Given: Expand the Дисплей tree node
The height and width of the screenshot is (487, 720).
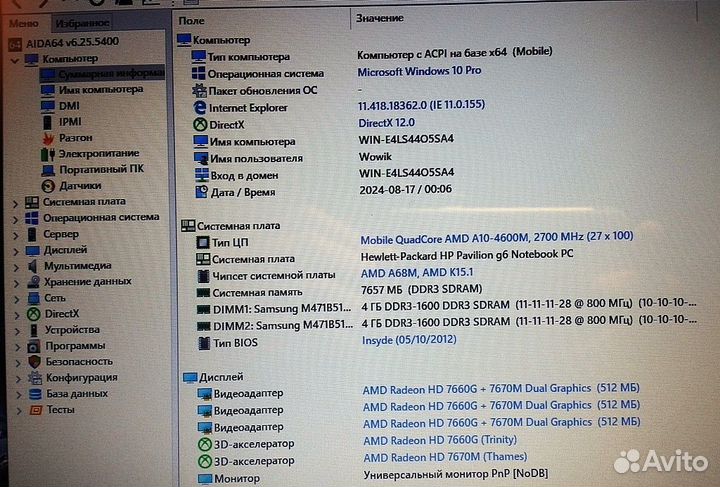Looking at the screenshot, I should pos(16,252).
